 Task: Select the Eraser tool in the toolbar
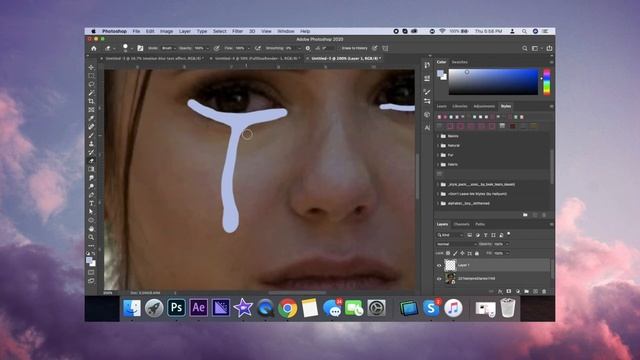pyautogui.click(x=91, y=161)
